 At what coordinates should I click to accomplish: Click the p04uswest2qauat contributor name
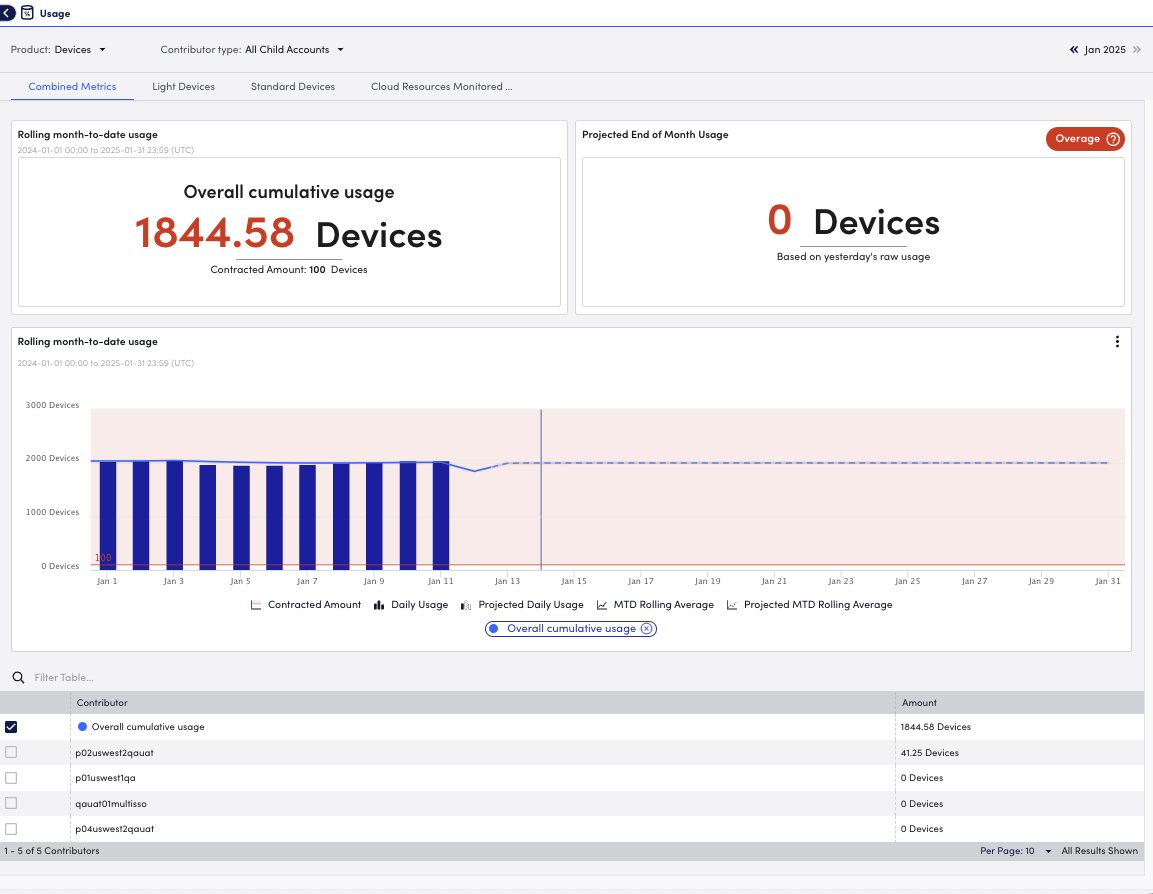pyautogui.click(x=115, y=829)
